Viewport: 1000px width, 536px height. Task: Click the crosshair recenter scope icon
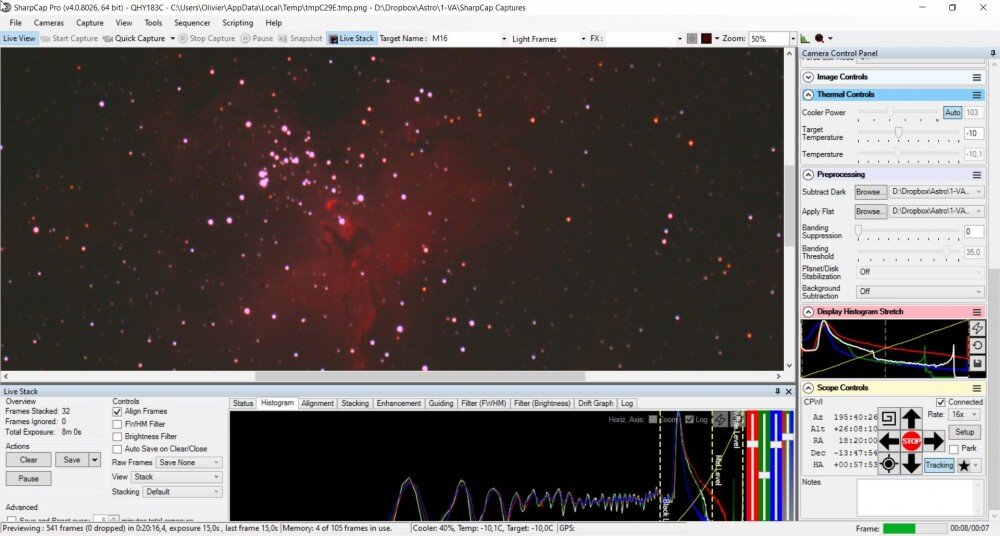(888, 464)
